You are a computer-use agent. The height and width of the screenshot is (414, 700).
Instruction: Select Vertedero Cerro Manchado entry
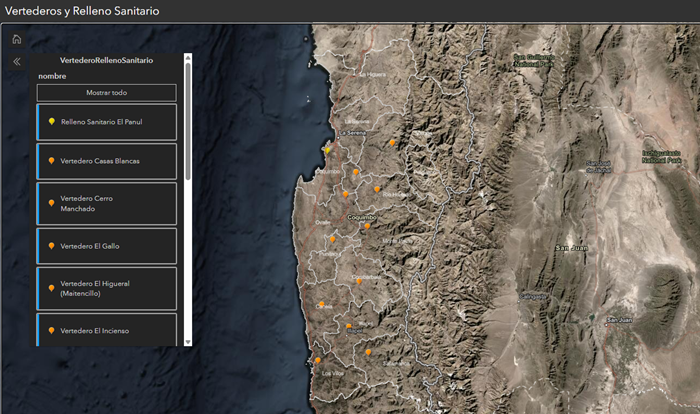(x=107, y=204)
